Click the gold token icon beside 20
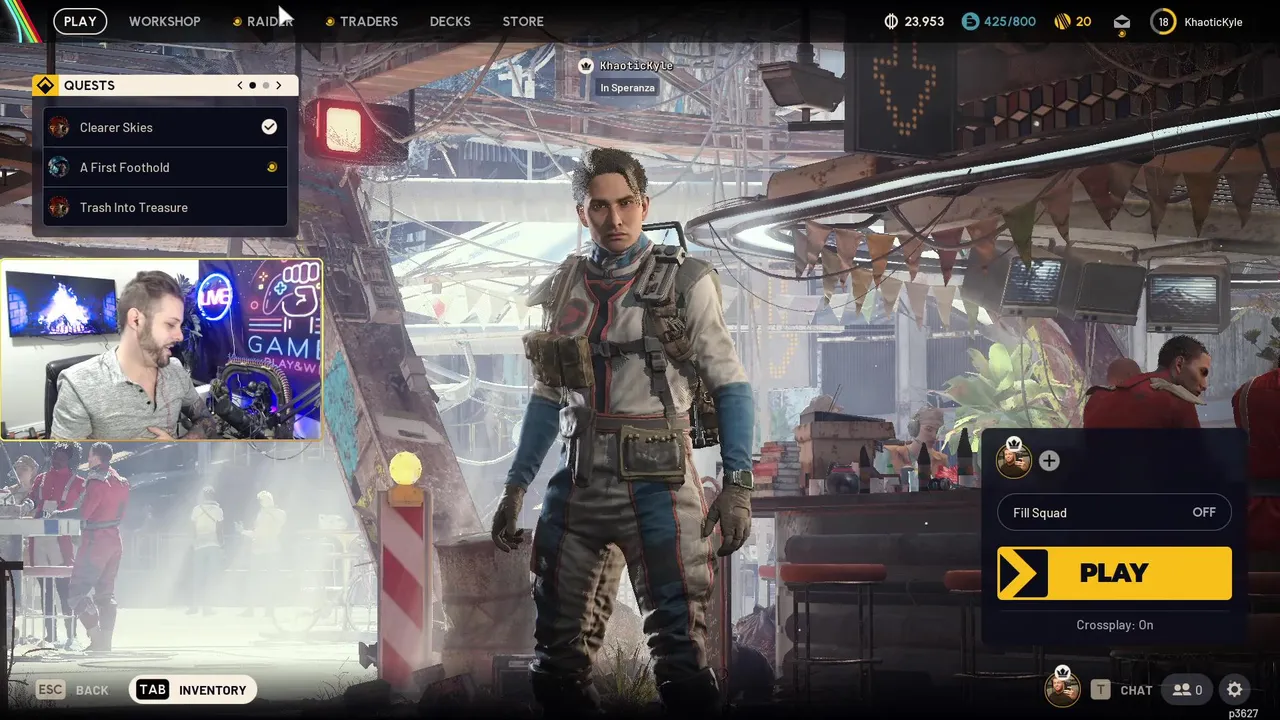This screenshot has width=1280, height=720. click(x=1062, y=21)
